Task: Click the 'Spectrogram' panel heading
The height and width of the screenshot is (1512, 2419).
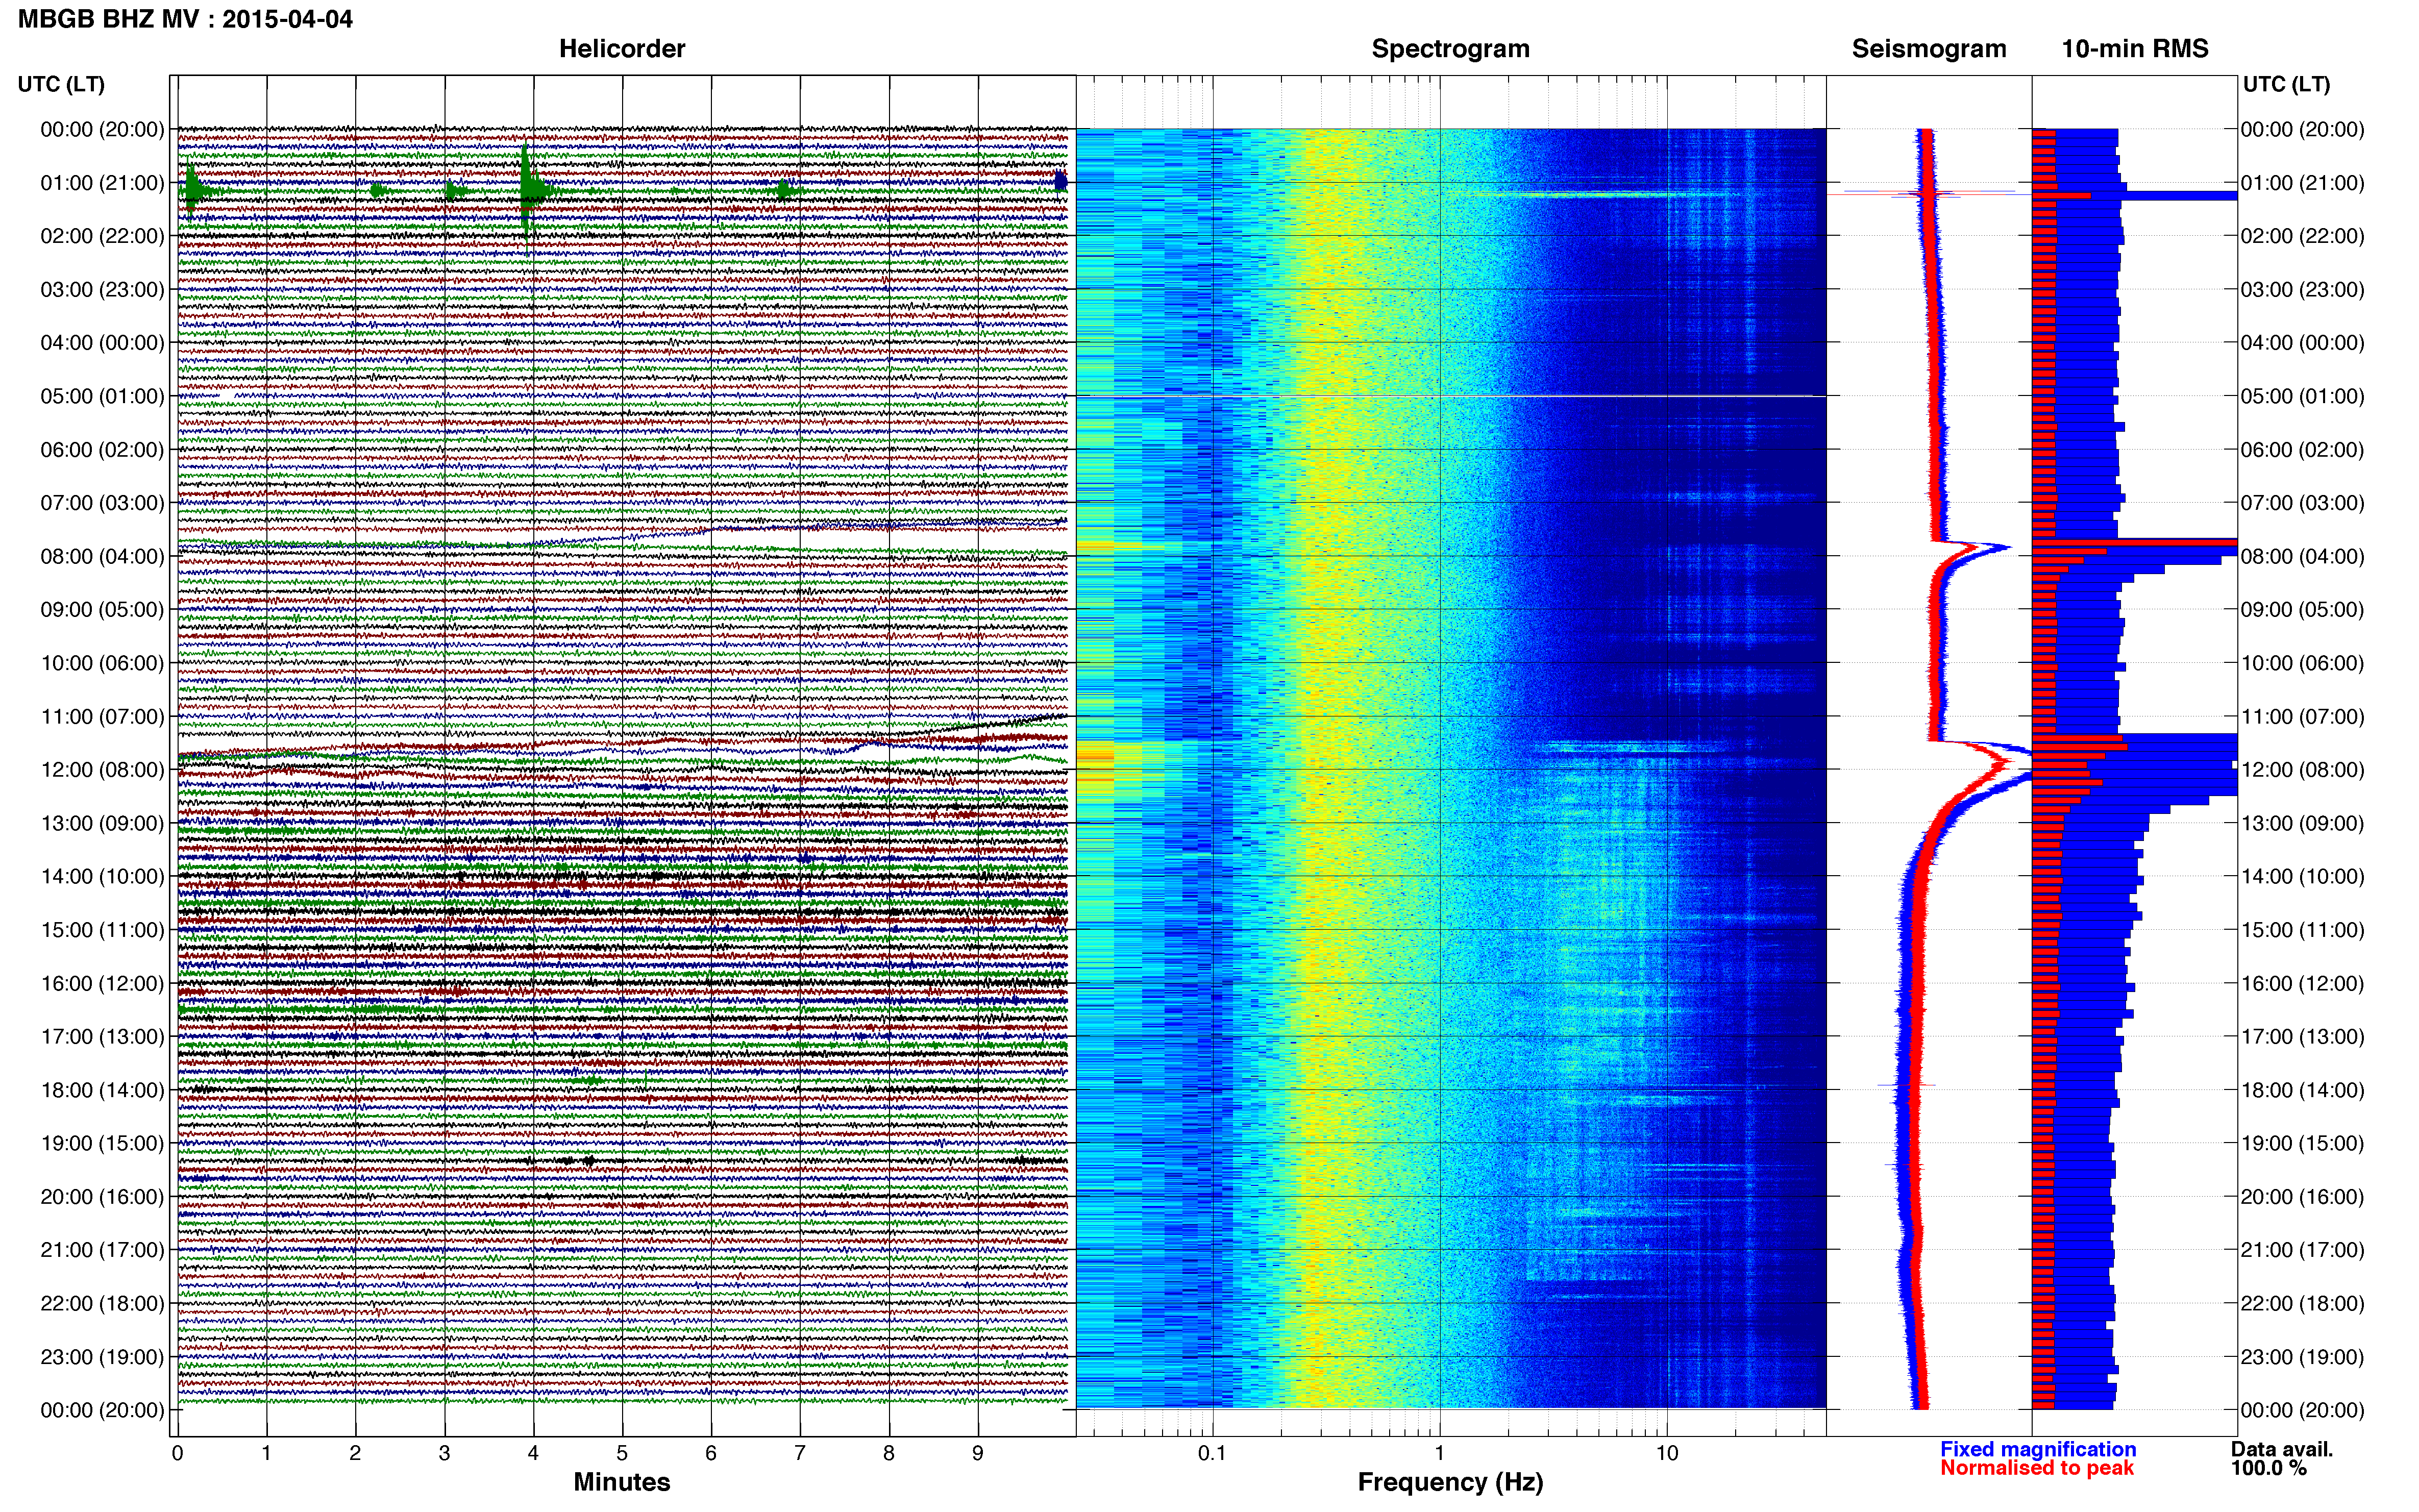Action: pos(1450,49)
